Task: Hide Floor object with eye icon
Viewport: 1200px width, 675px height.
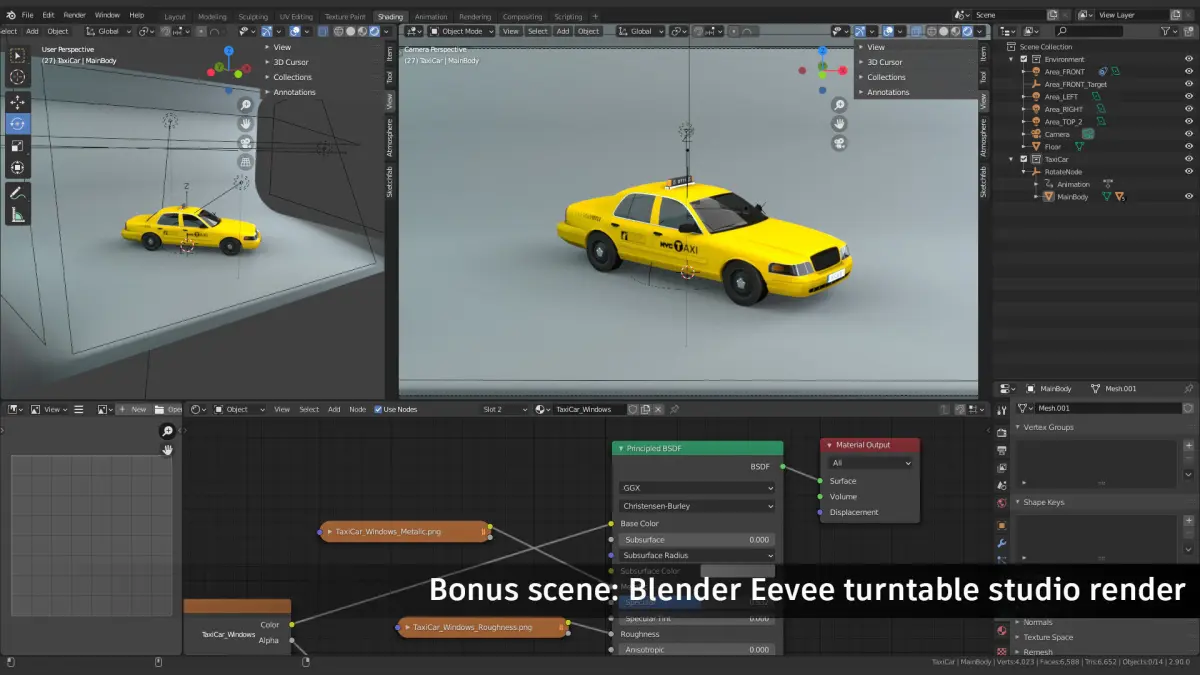Action: tap(1189, 147)
